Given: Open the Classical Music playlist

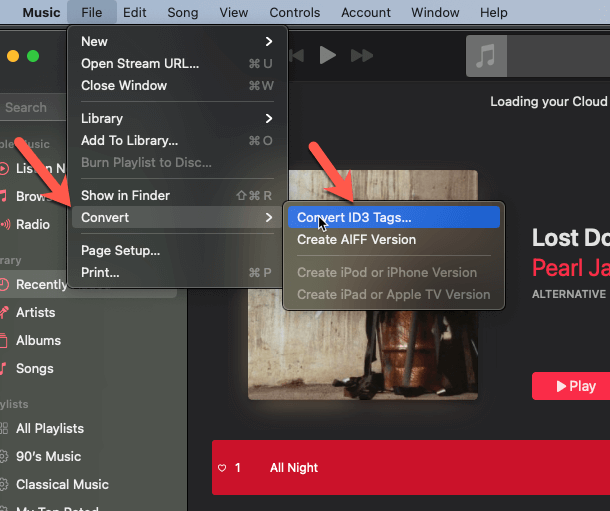Looking at the screenshot, I should click(62, 484).
